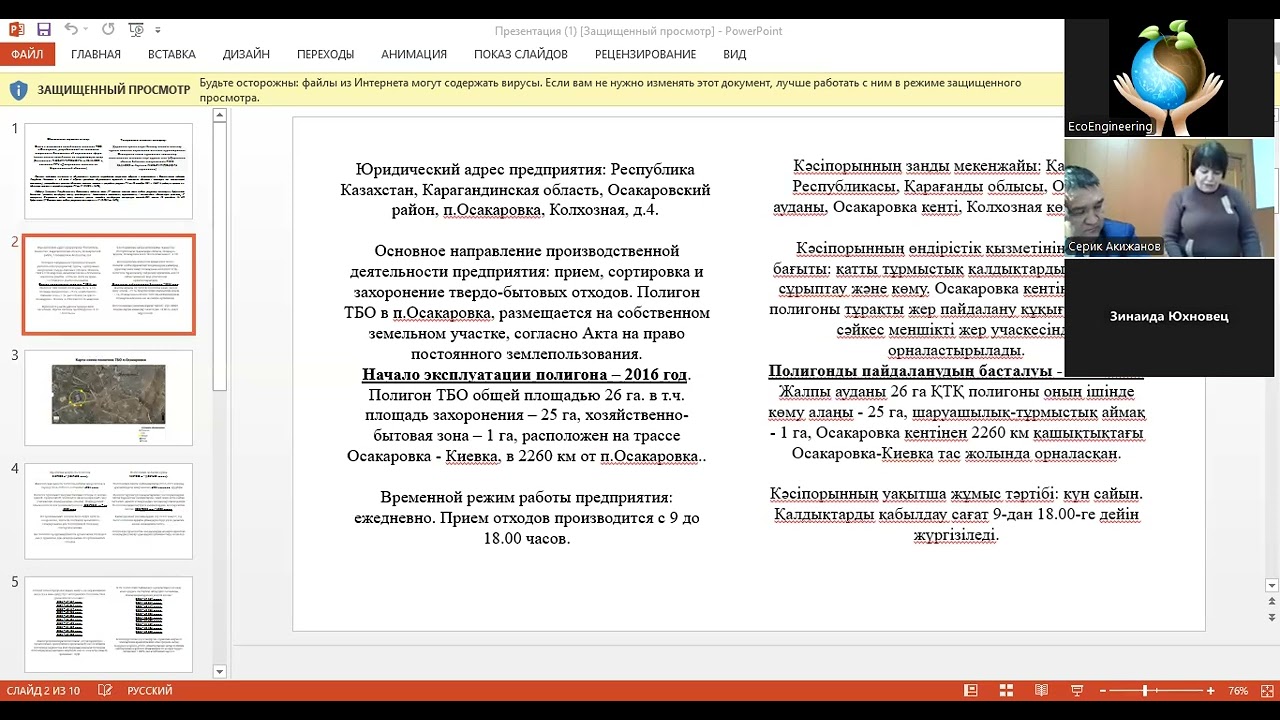Click the zoom slider handle
1280x720 pixels.
1145,691
